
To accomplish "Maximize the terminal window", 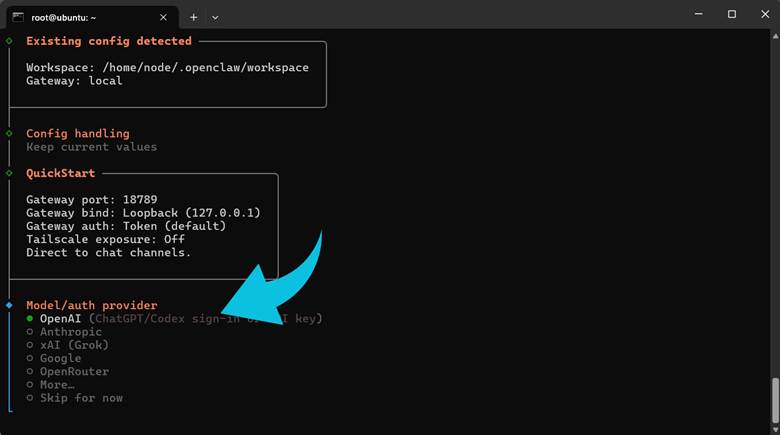I will (x=732, y=14).
